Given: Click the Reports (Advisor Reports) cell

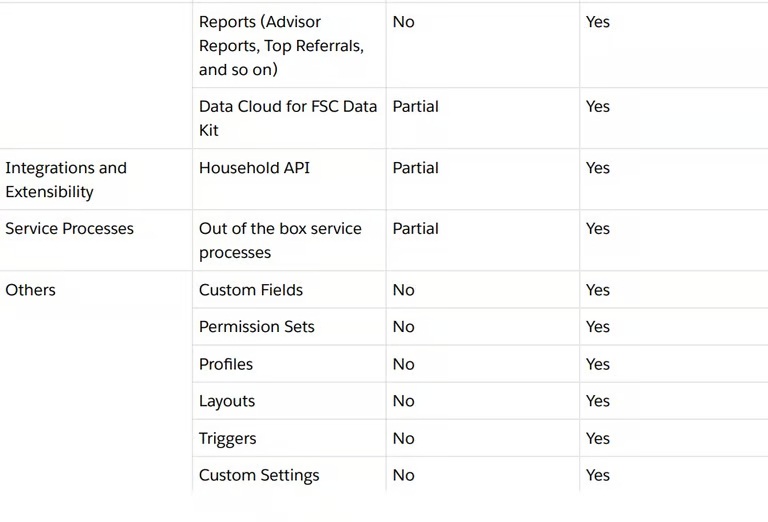Looking at the screenshot, I should coord(281,46).
